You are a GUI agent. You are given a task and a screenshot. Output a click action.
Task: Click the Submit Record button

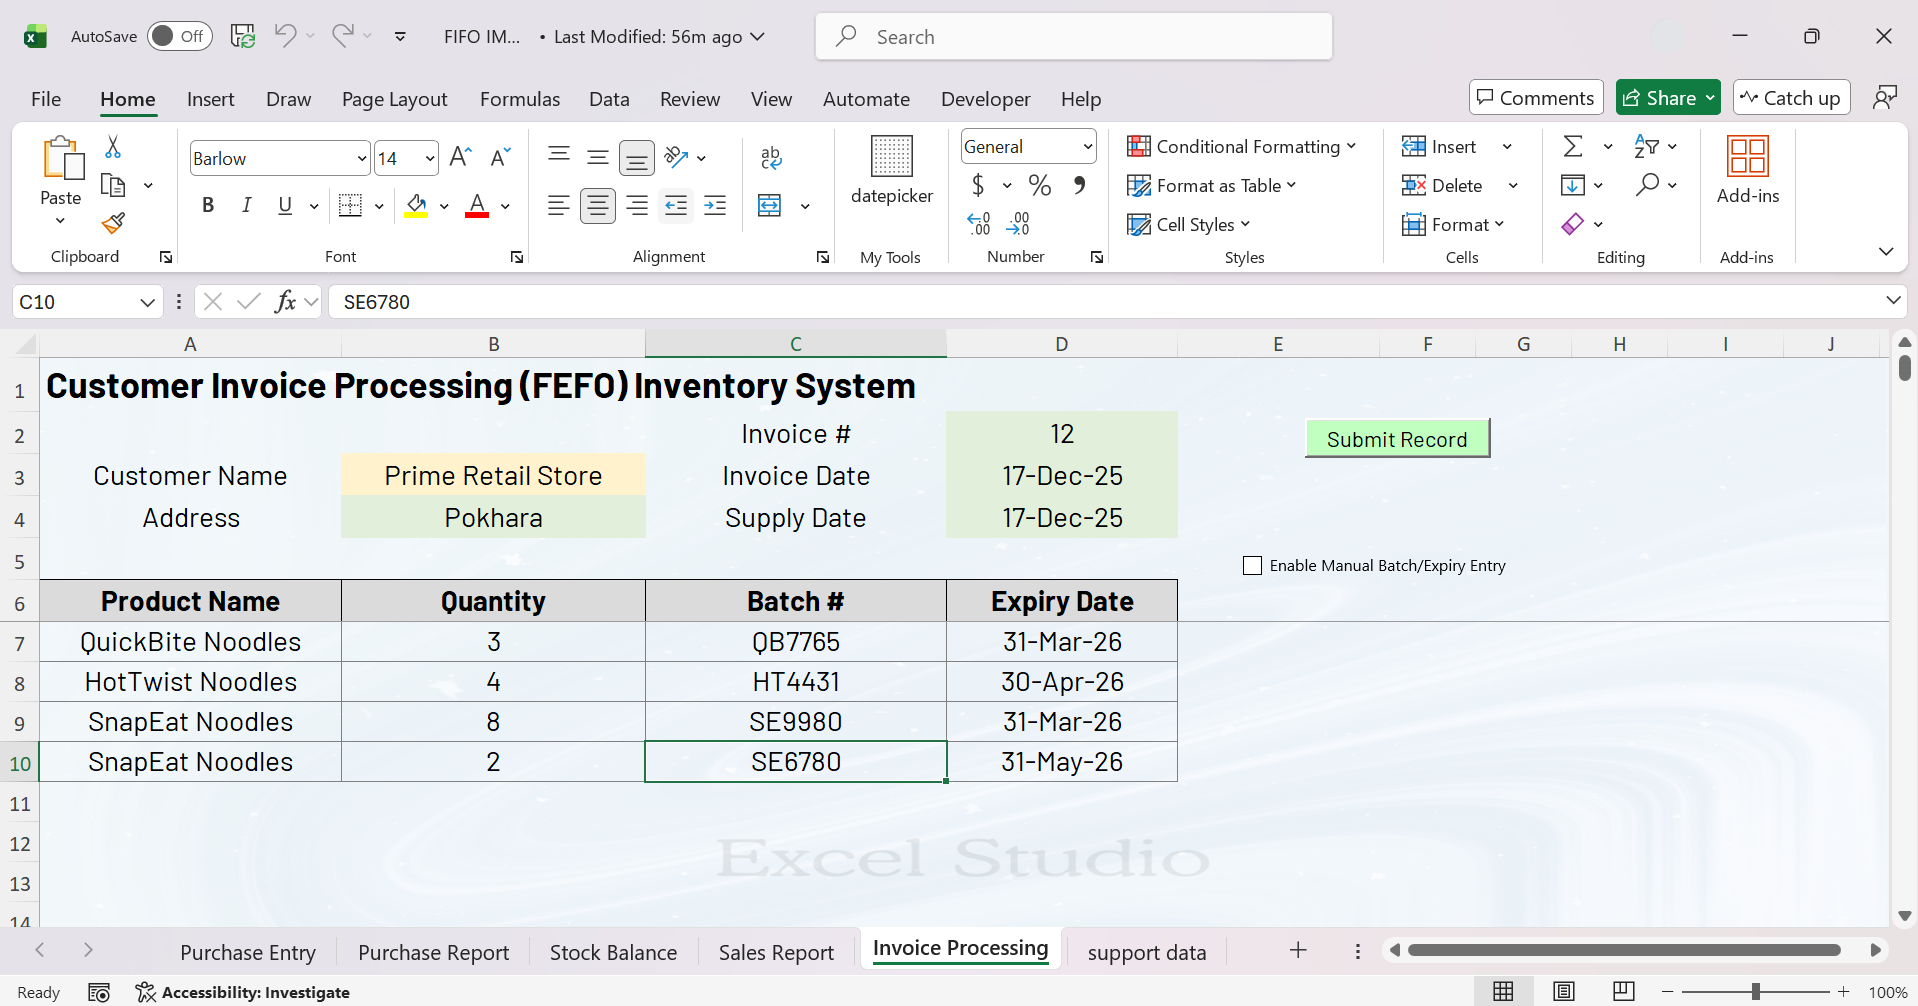click(1397, 439)
